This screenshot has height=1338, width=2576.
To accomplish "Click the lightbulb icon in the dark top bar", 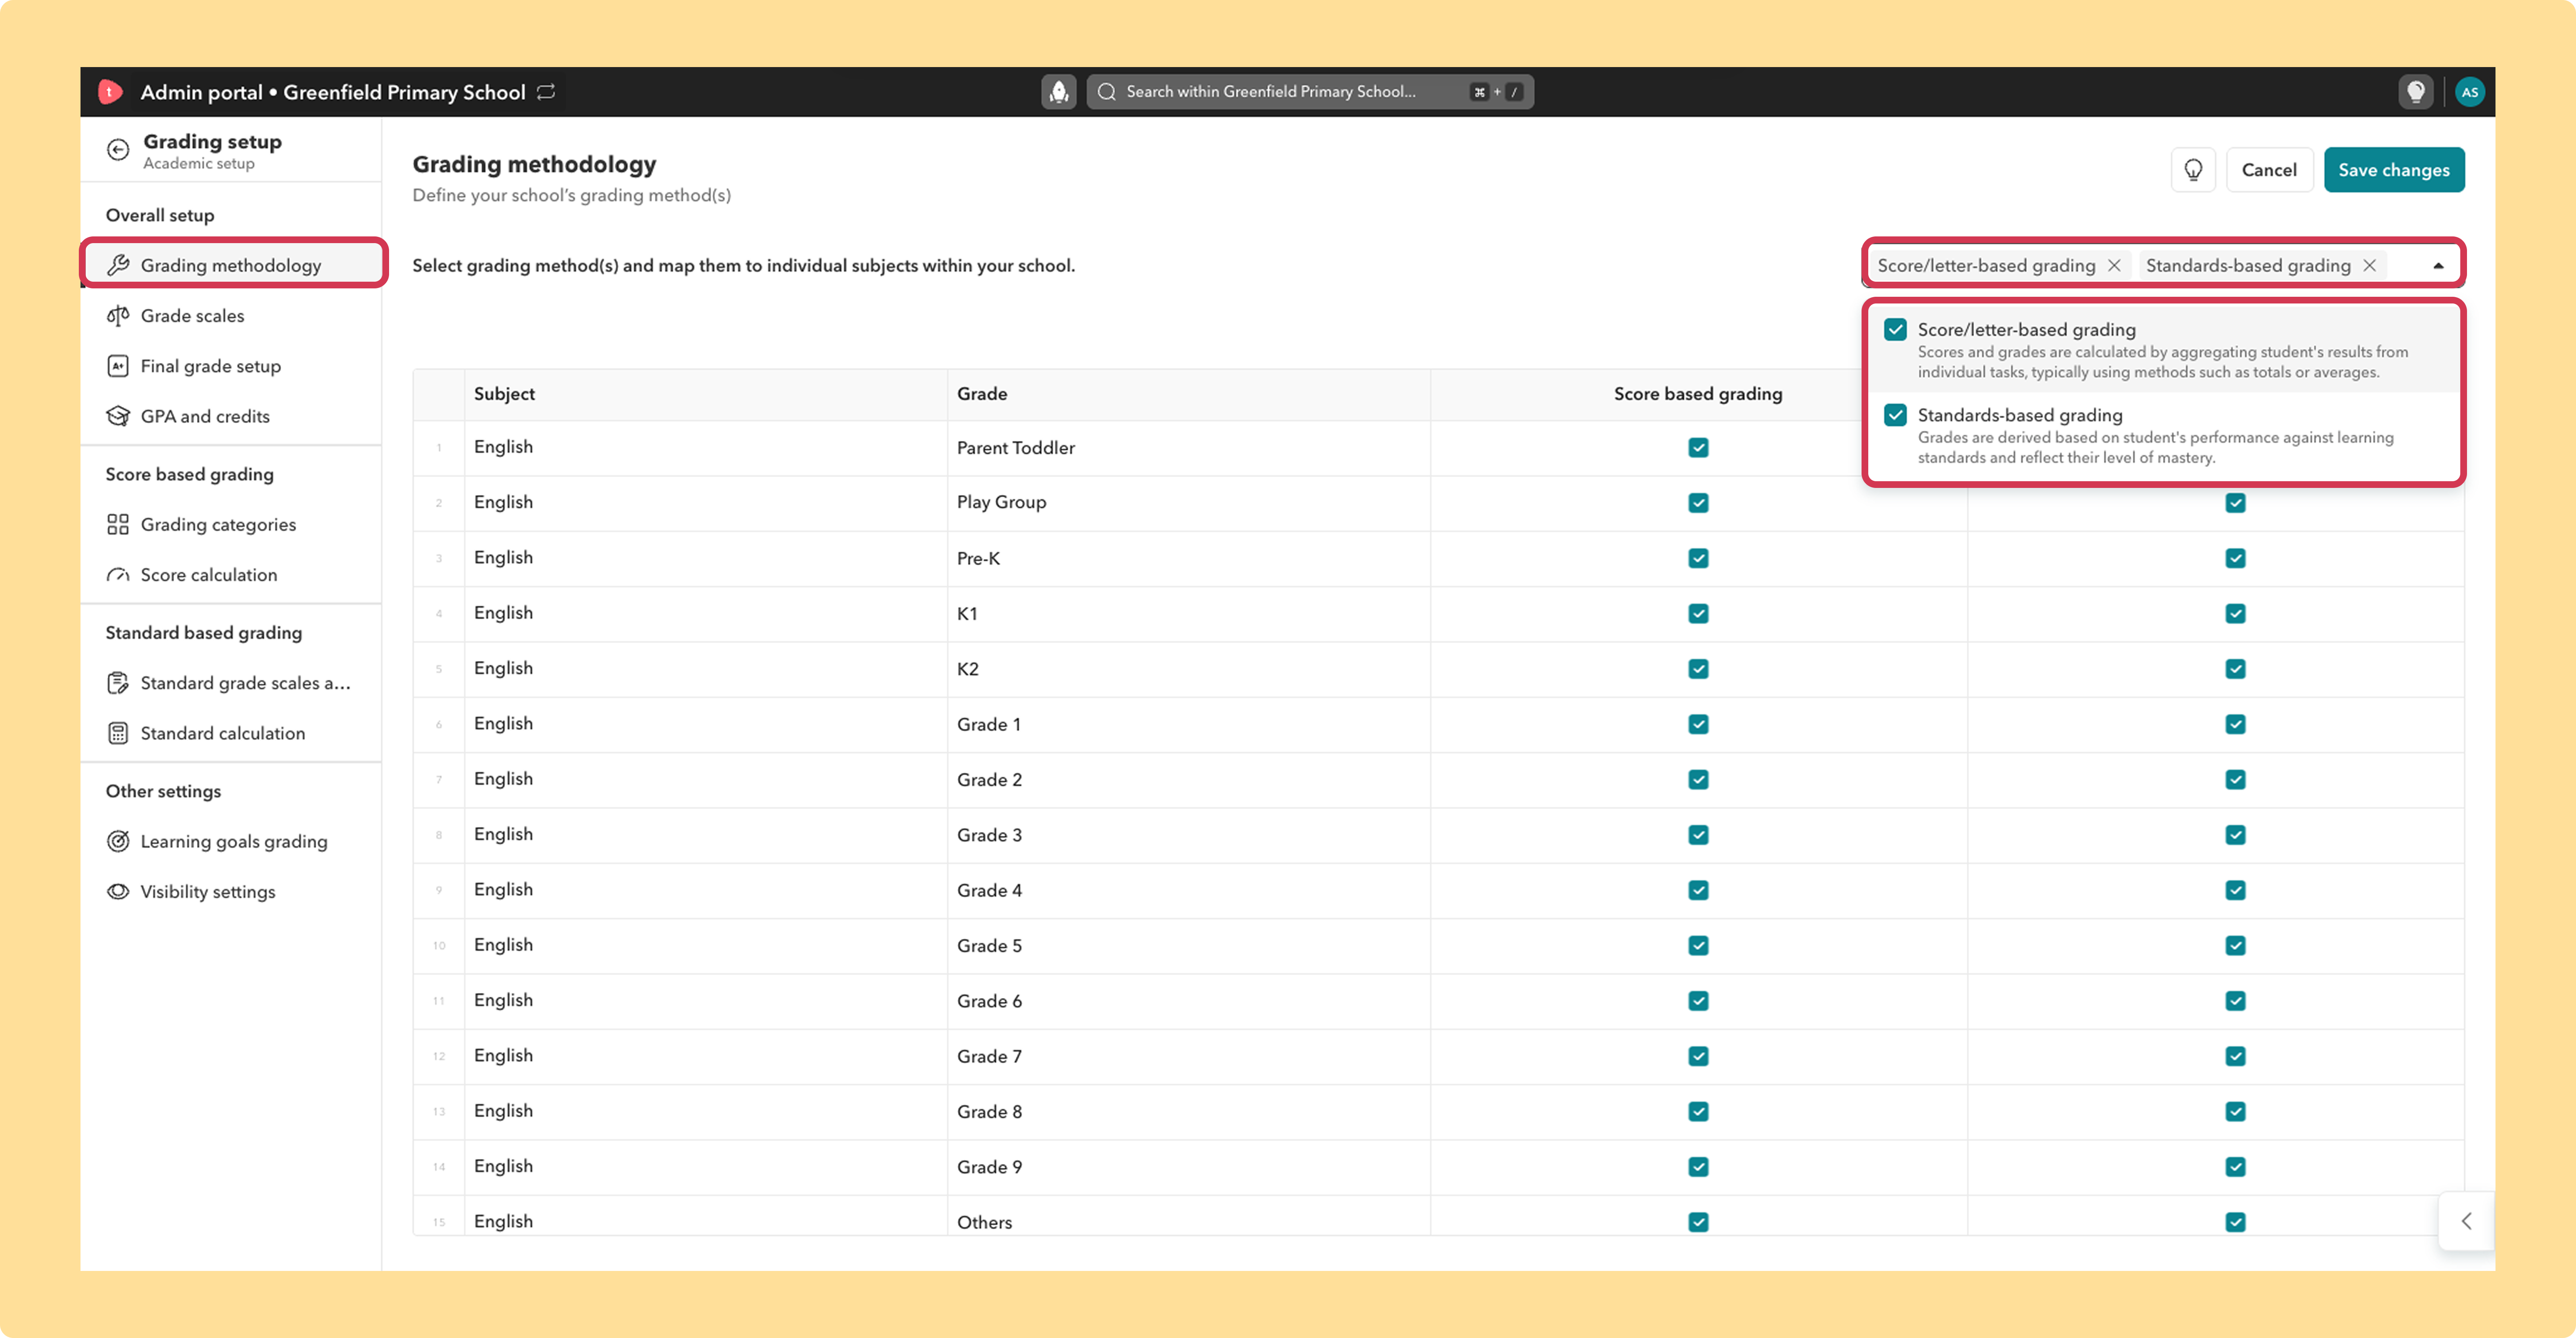I will [x=2416, y=92].
